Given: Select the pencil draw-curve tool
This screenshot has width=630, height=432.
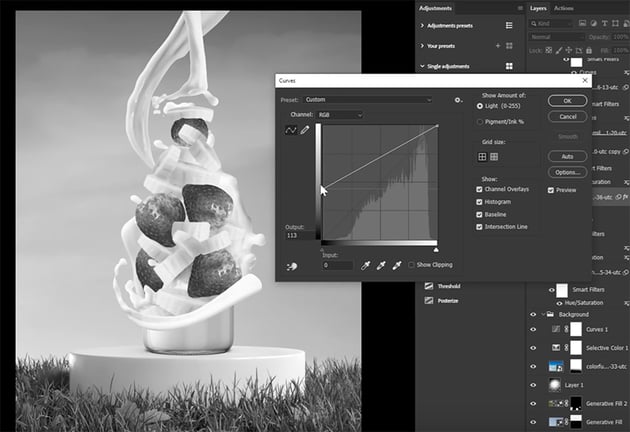Looking at the screenshot, I should [x=305, y=130].
